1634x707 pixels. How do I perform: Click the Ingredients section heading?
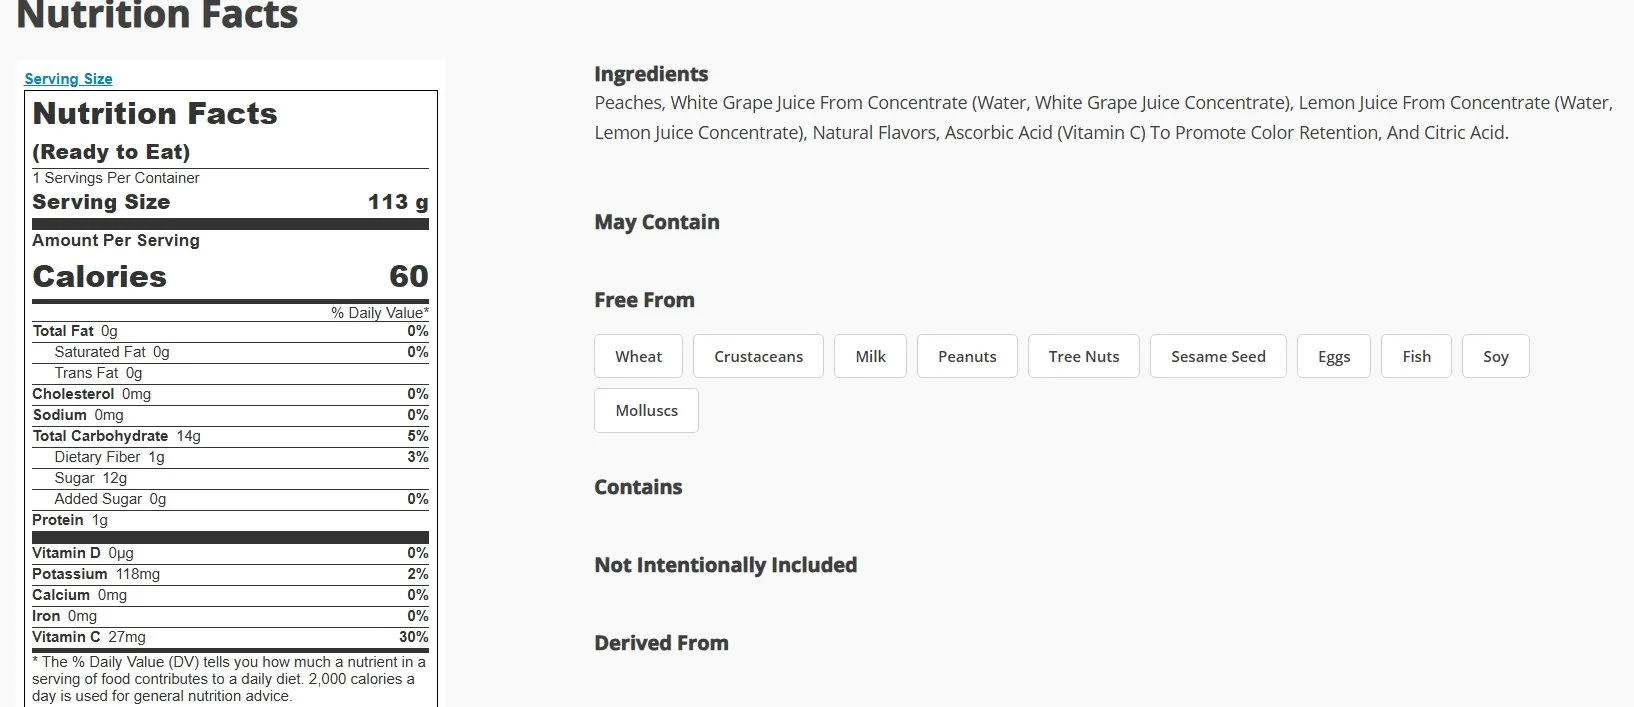pos(651,74)
